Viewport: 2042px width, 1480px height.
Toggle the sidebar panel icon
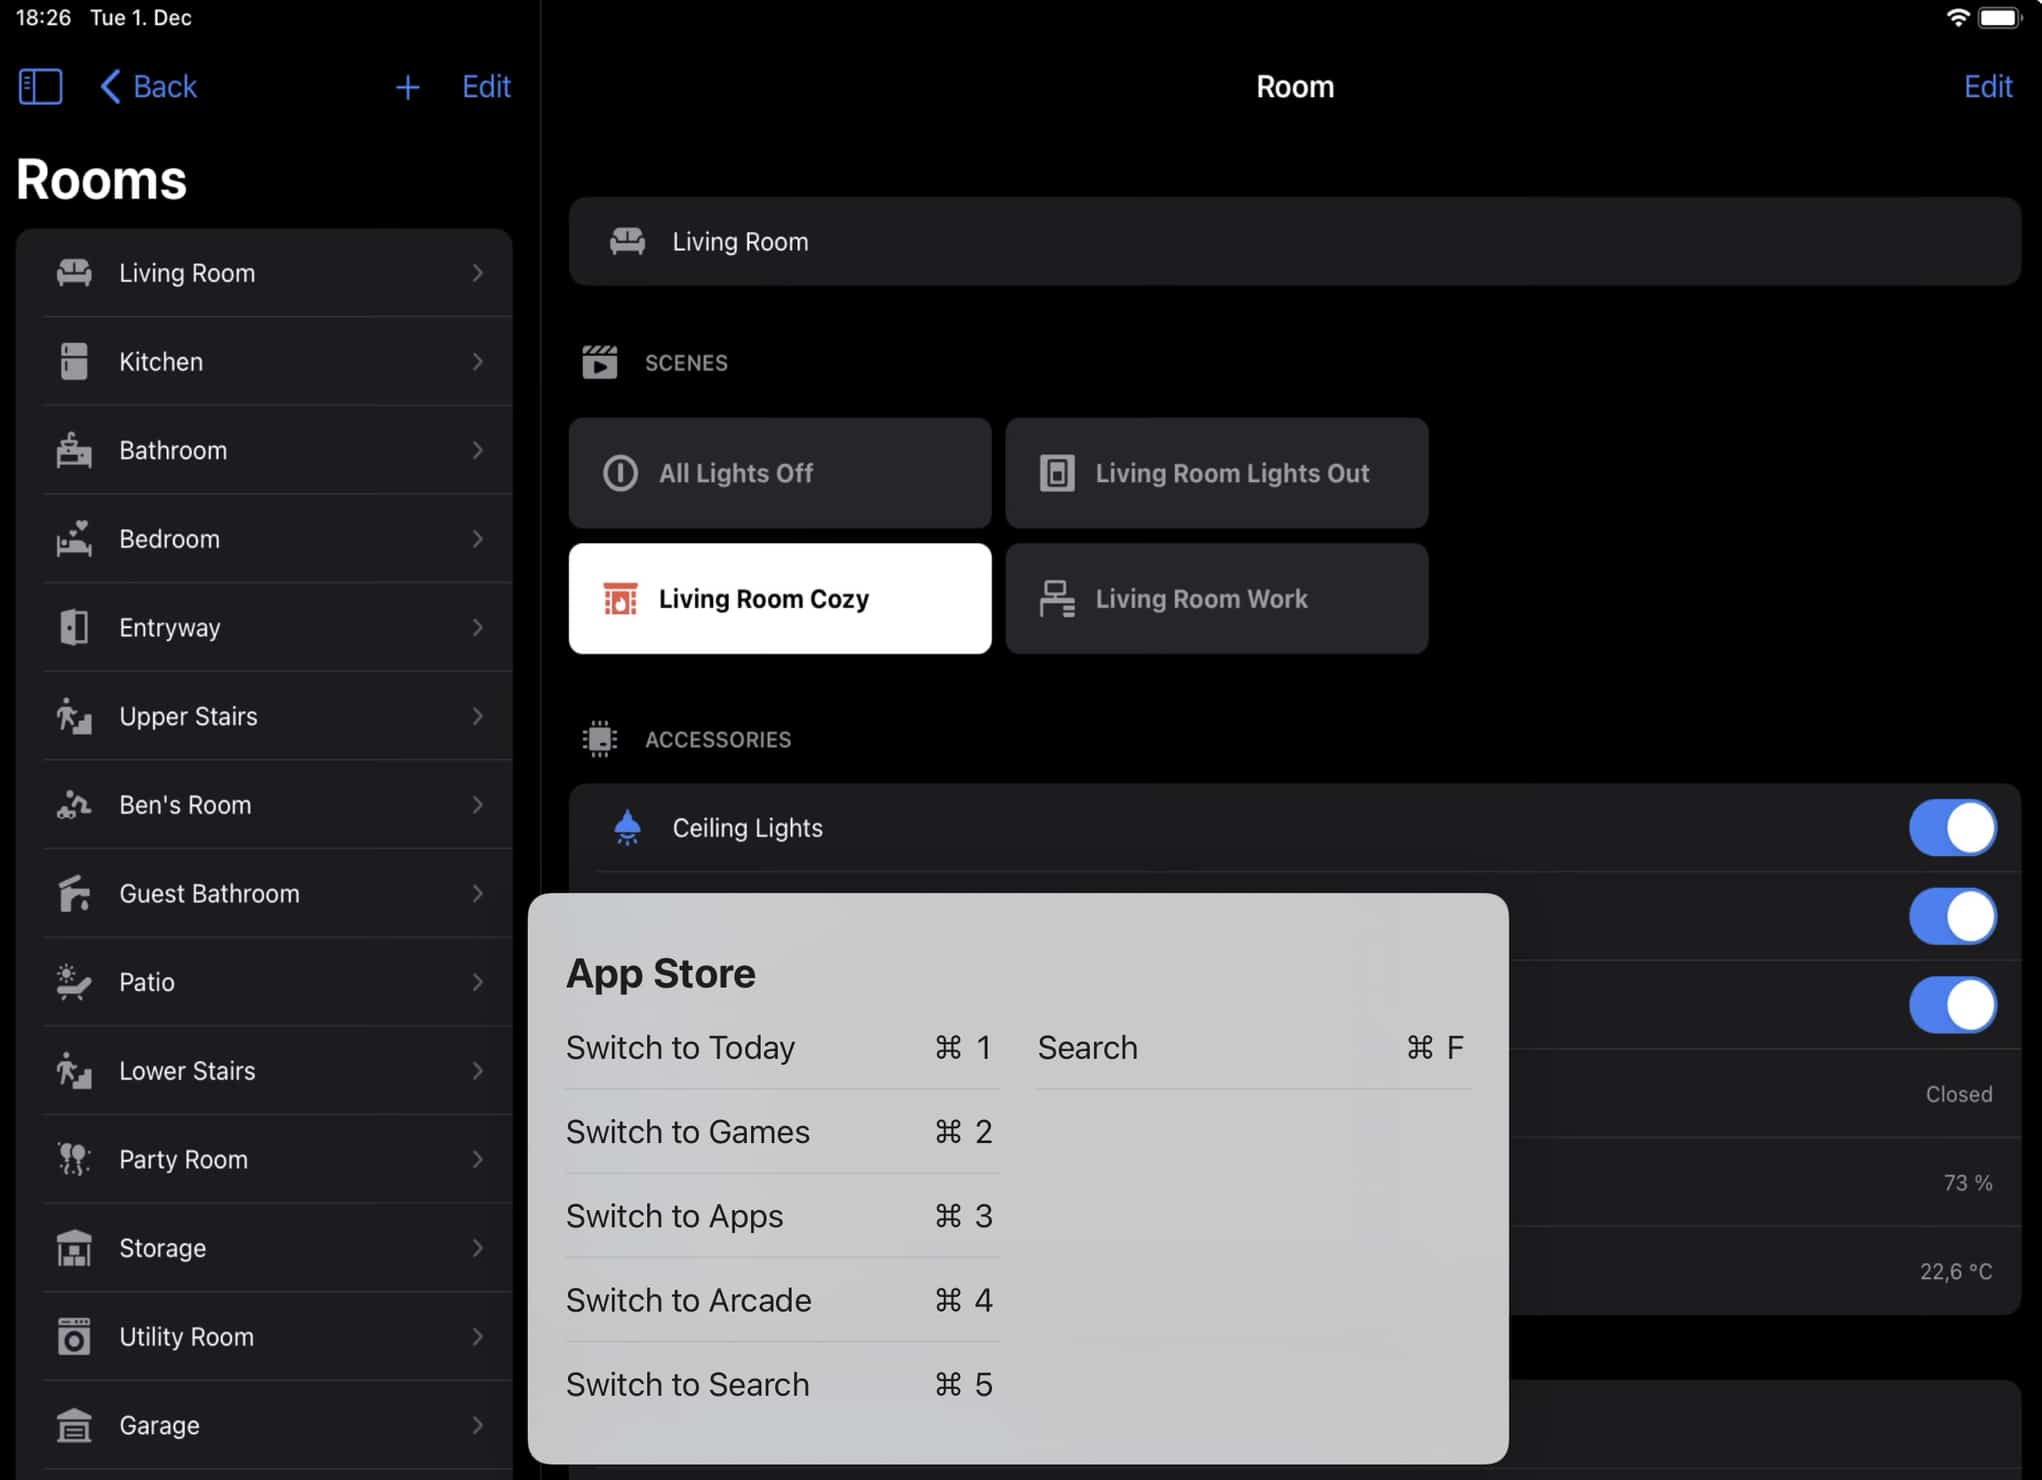40,86
